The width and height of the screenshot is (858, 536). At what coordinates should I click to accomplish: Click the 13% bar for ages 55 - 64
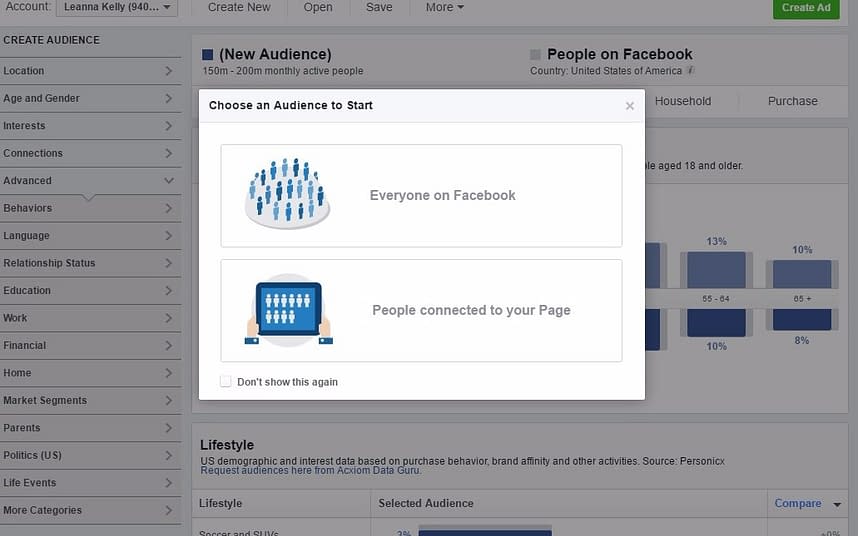(716, 270)
